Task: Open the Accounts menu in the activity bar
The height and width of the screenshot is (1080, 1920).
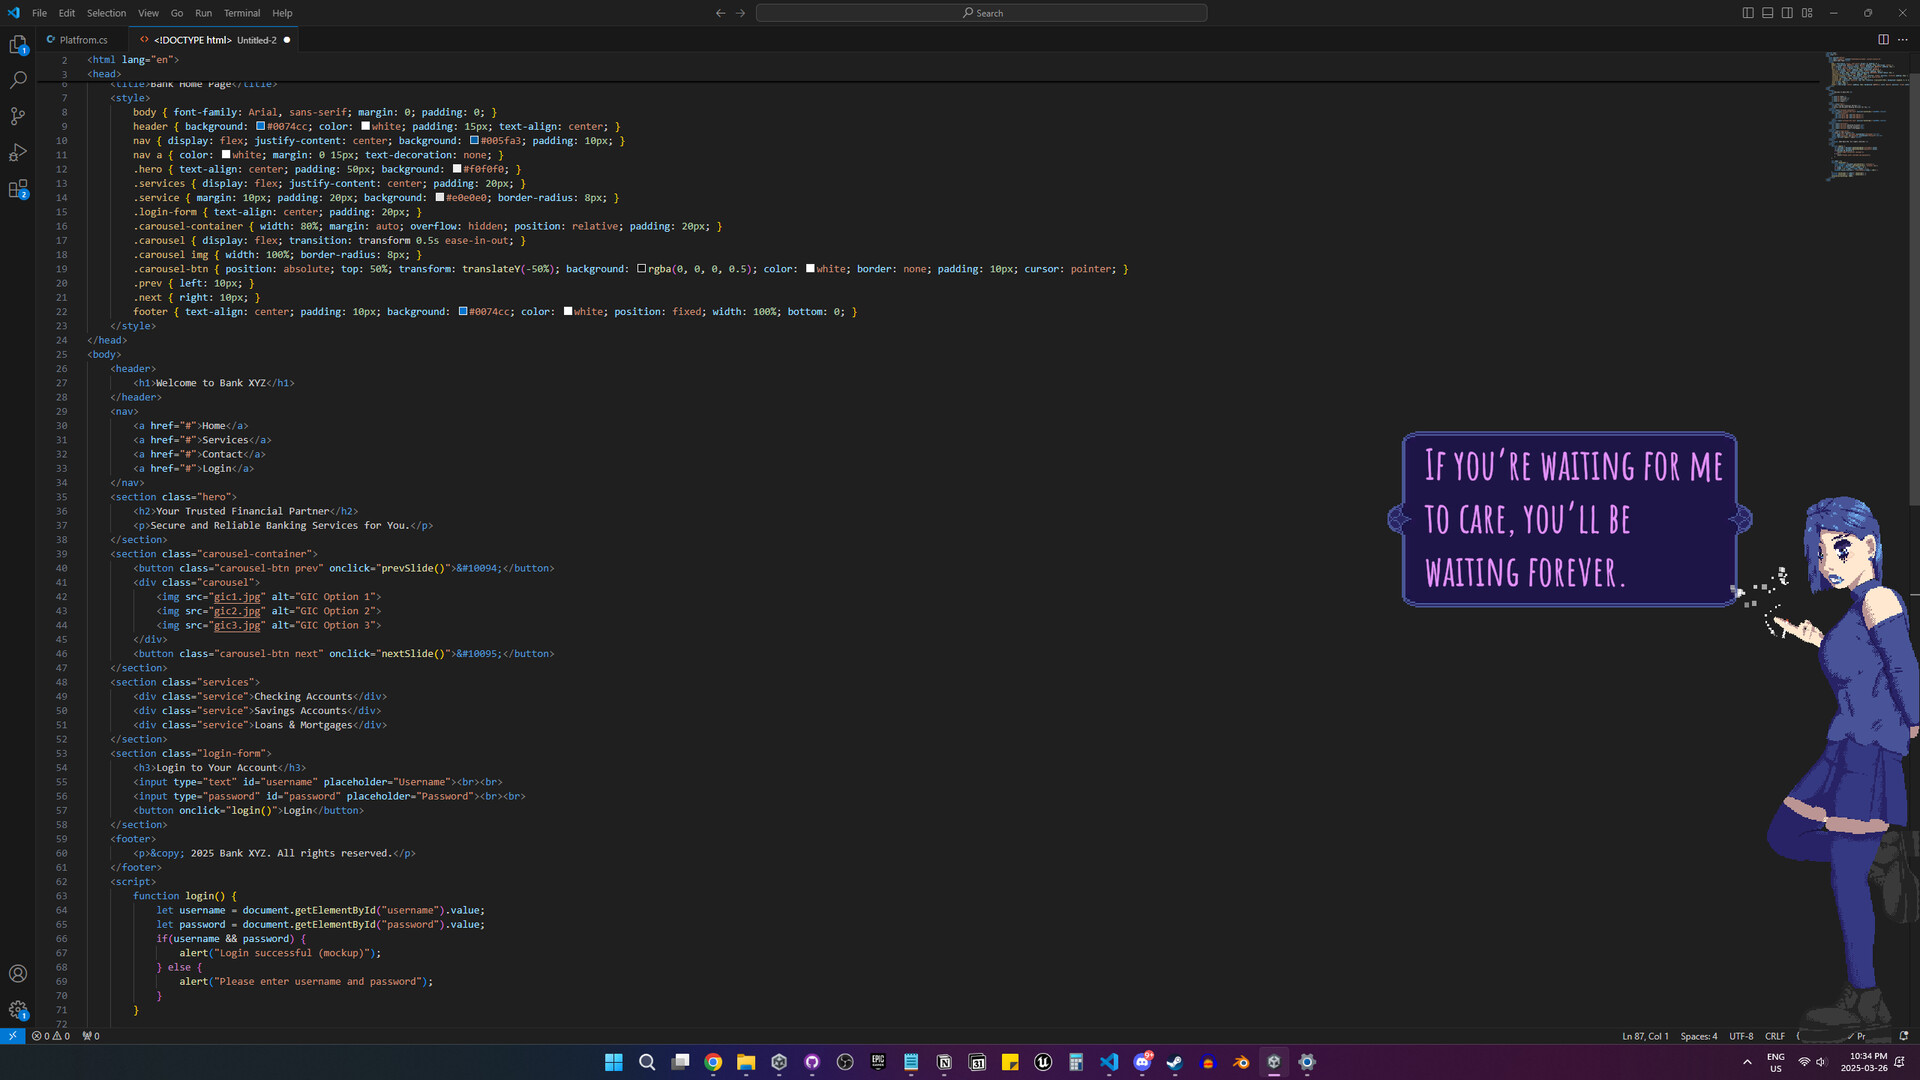Action: click(18, 973)
